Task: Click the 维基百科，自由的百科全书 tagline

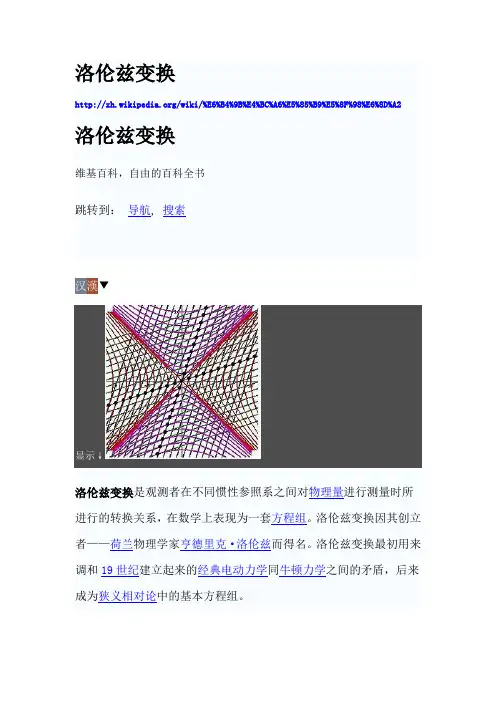Action: tap(140, 173)
